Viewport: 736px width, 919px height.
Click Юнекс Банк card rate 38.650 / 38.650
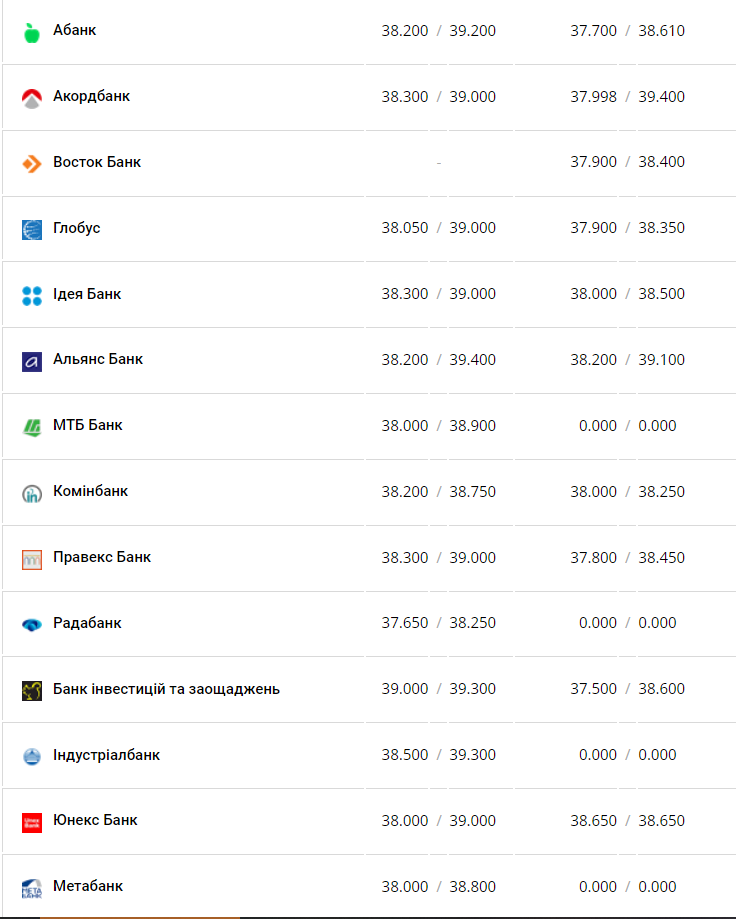[x=628, y=820]
